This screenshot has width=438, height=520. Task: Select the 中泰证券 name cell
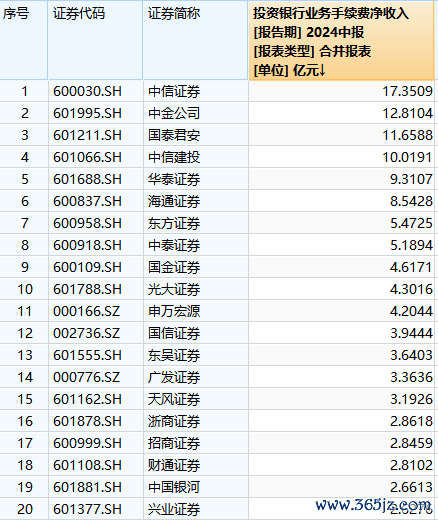(x=195, y=245)
